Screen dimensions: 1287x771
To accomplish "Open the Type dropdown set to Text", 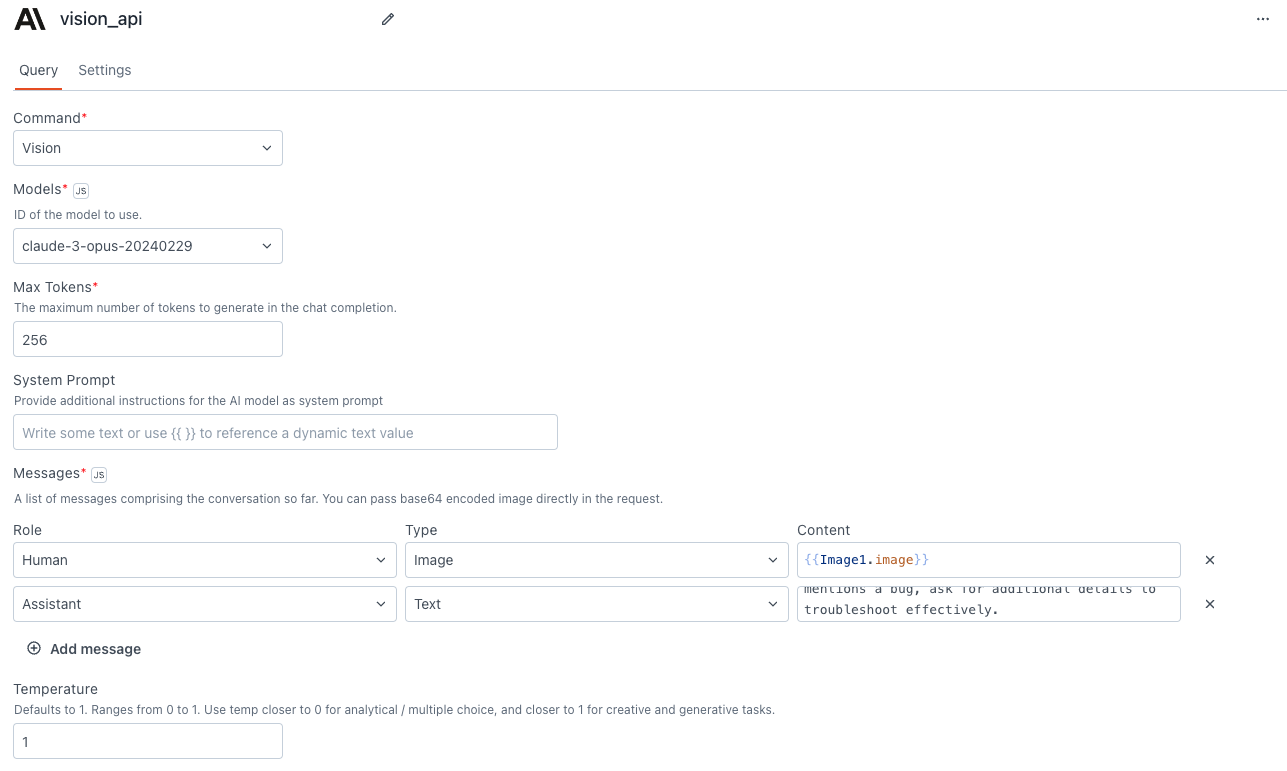I will pyautogui.click(x=596, y=604).
